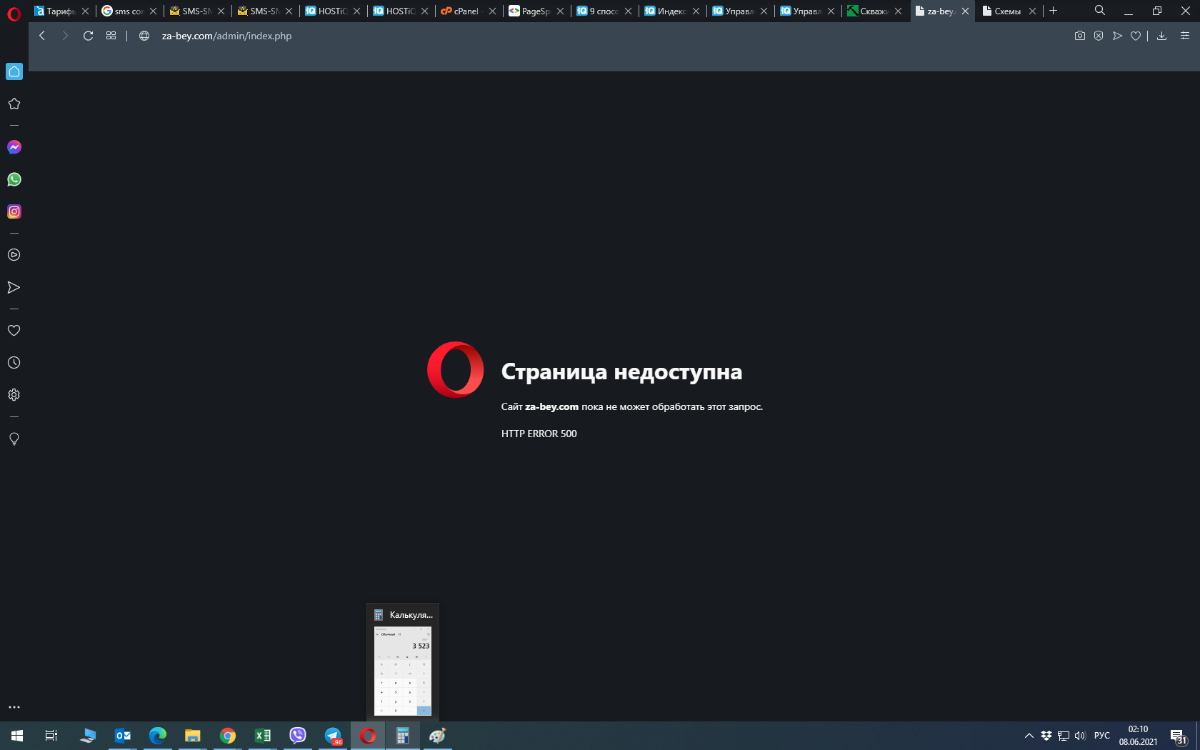Open Facebook Messenger in the sidebar

(14, 147)
